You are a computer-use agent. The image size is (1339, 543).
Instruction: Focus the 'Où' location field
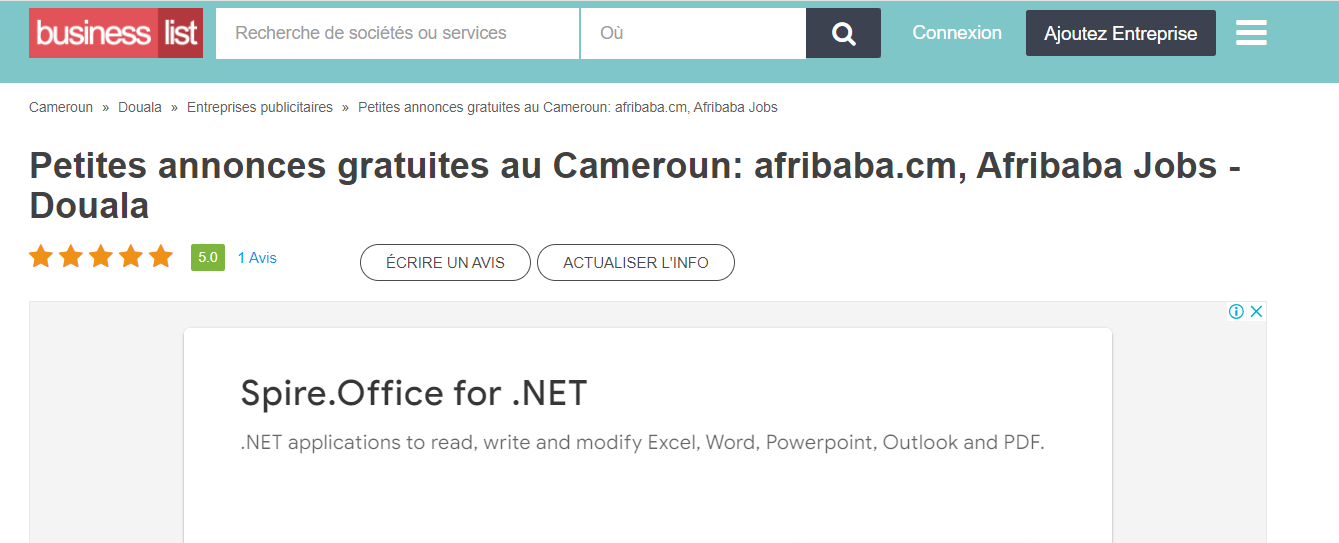[693, 33]
